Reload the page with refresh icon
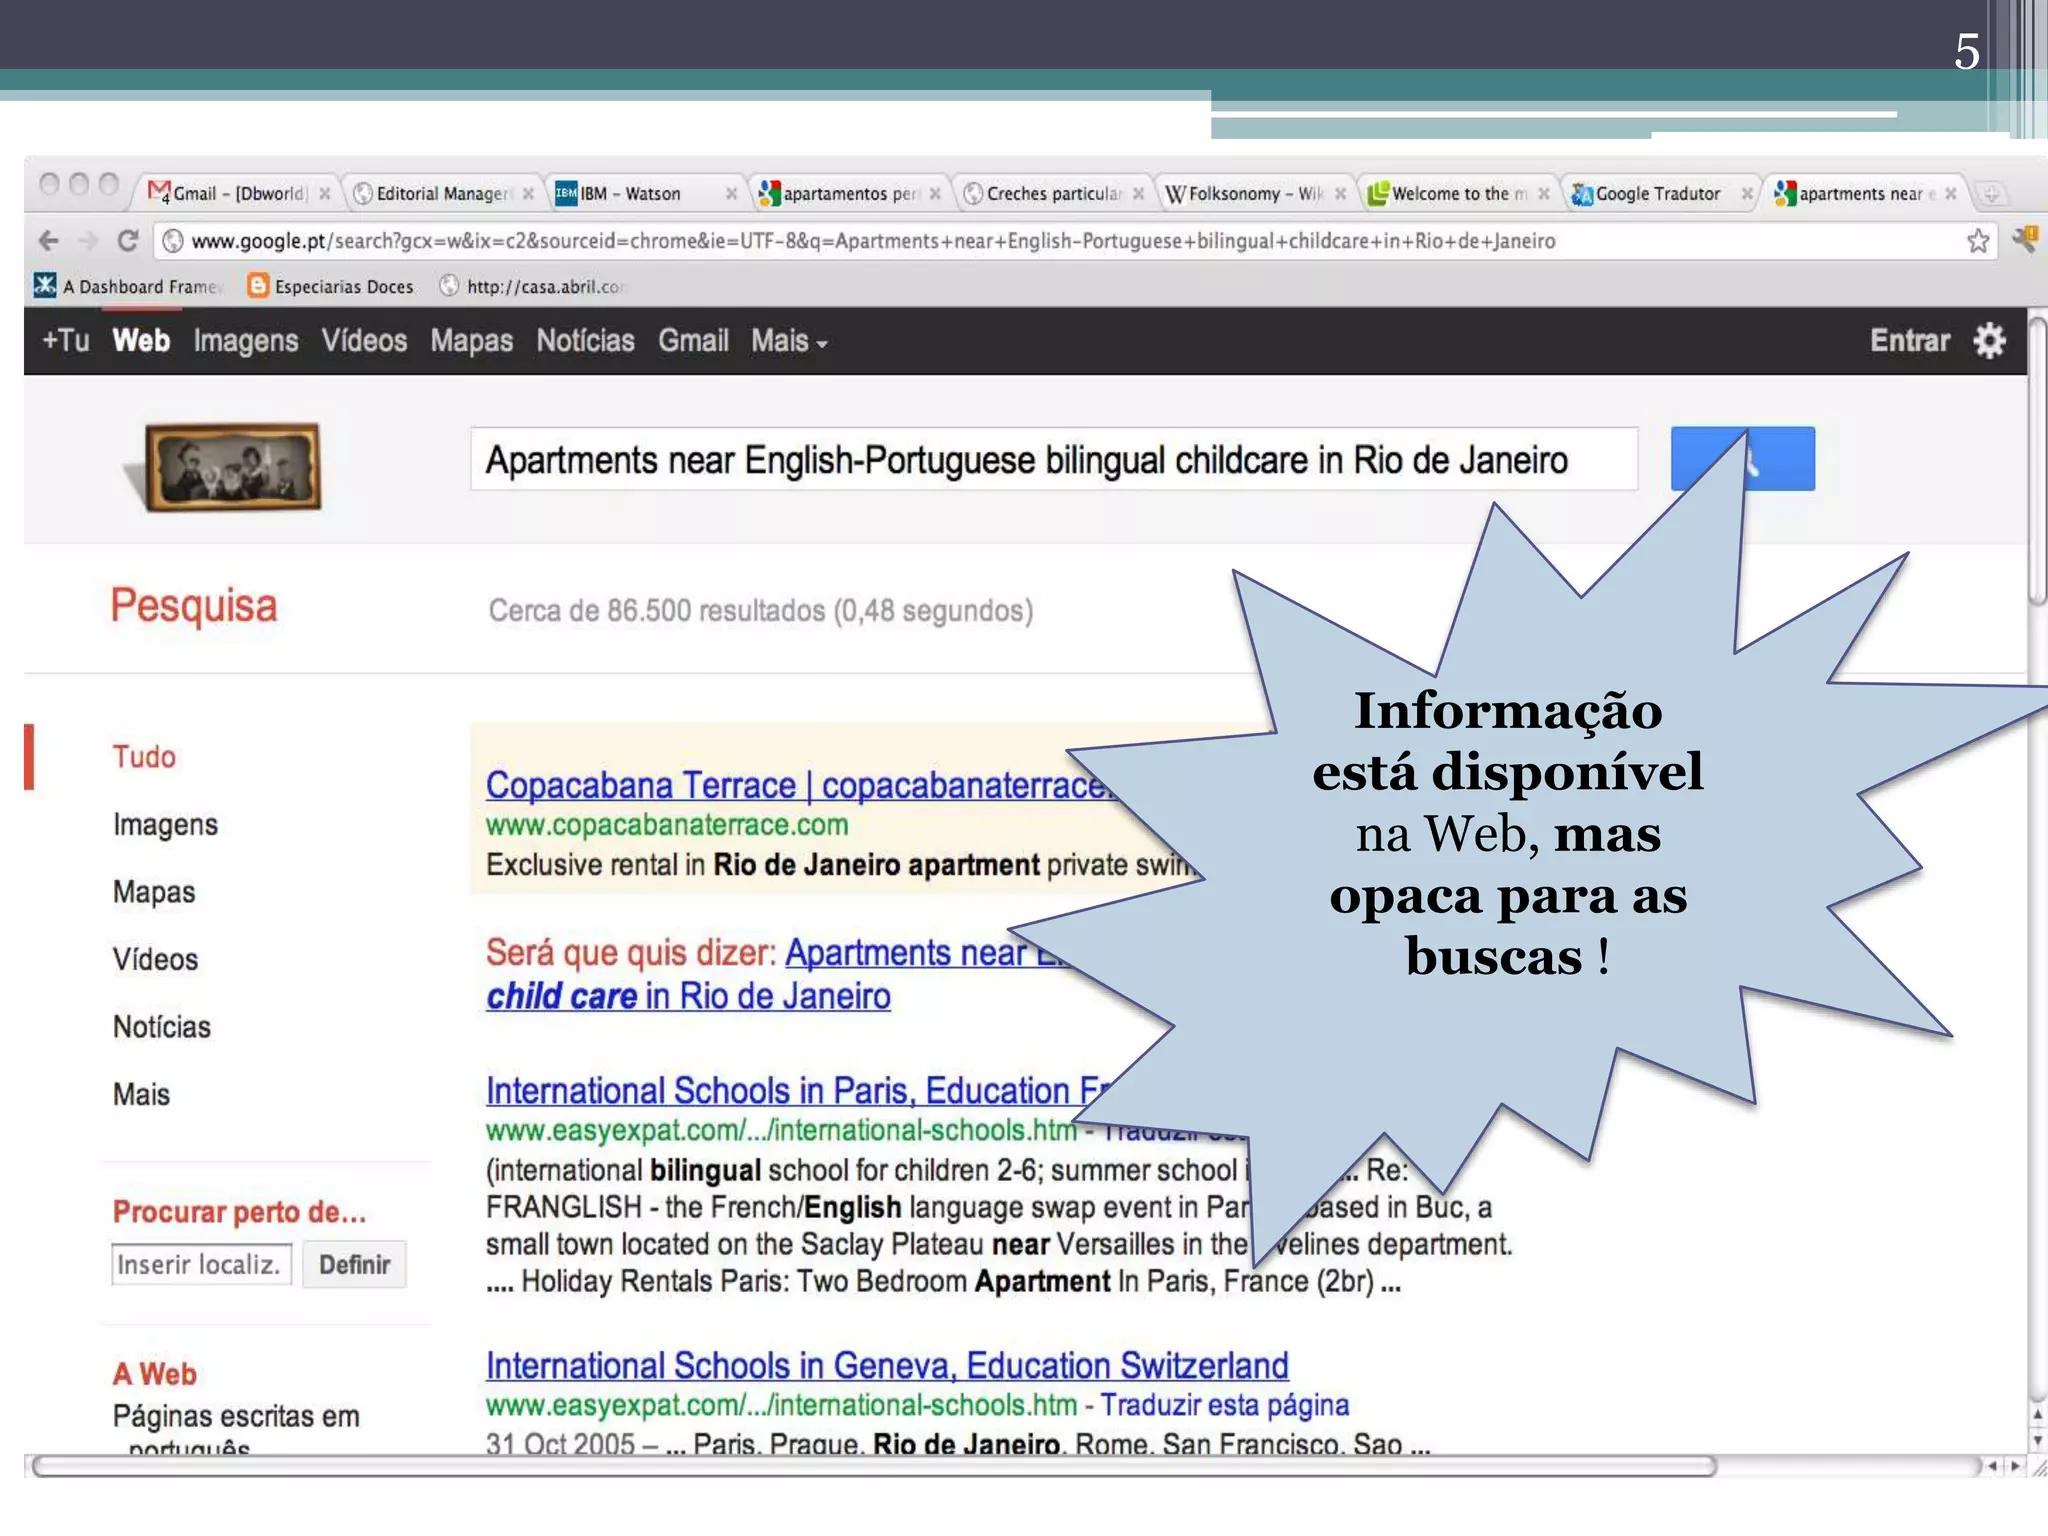Image resolution: width=2048 pixels, height=1536 pixels. (x=127, y=240)
